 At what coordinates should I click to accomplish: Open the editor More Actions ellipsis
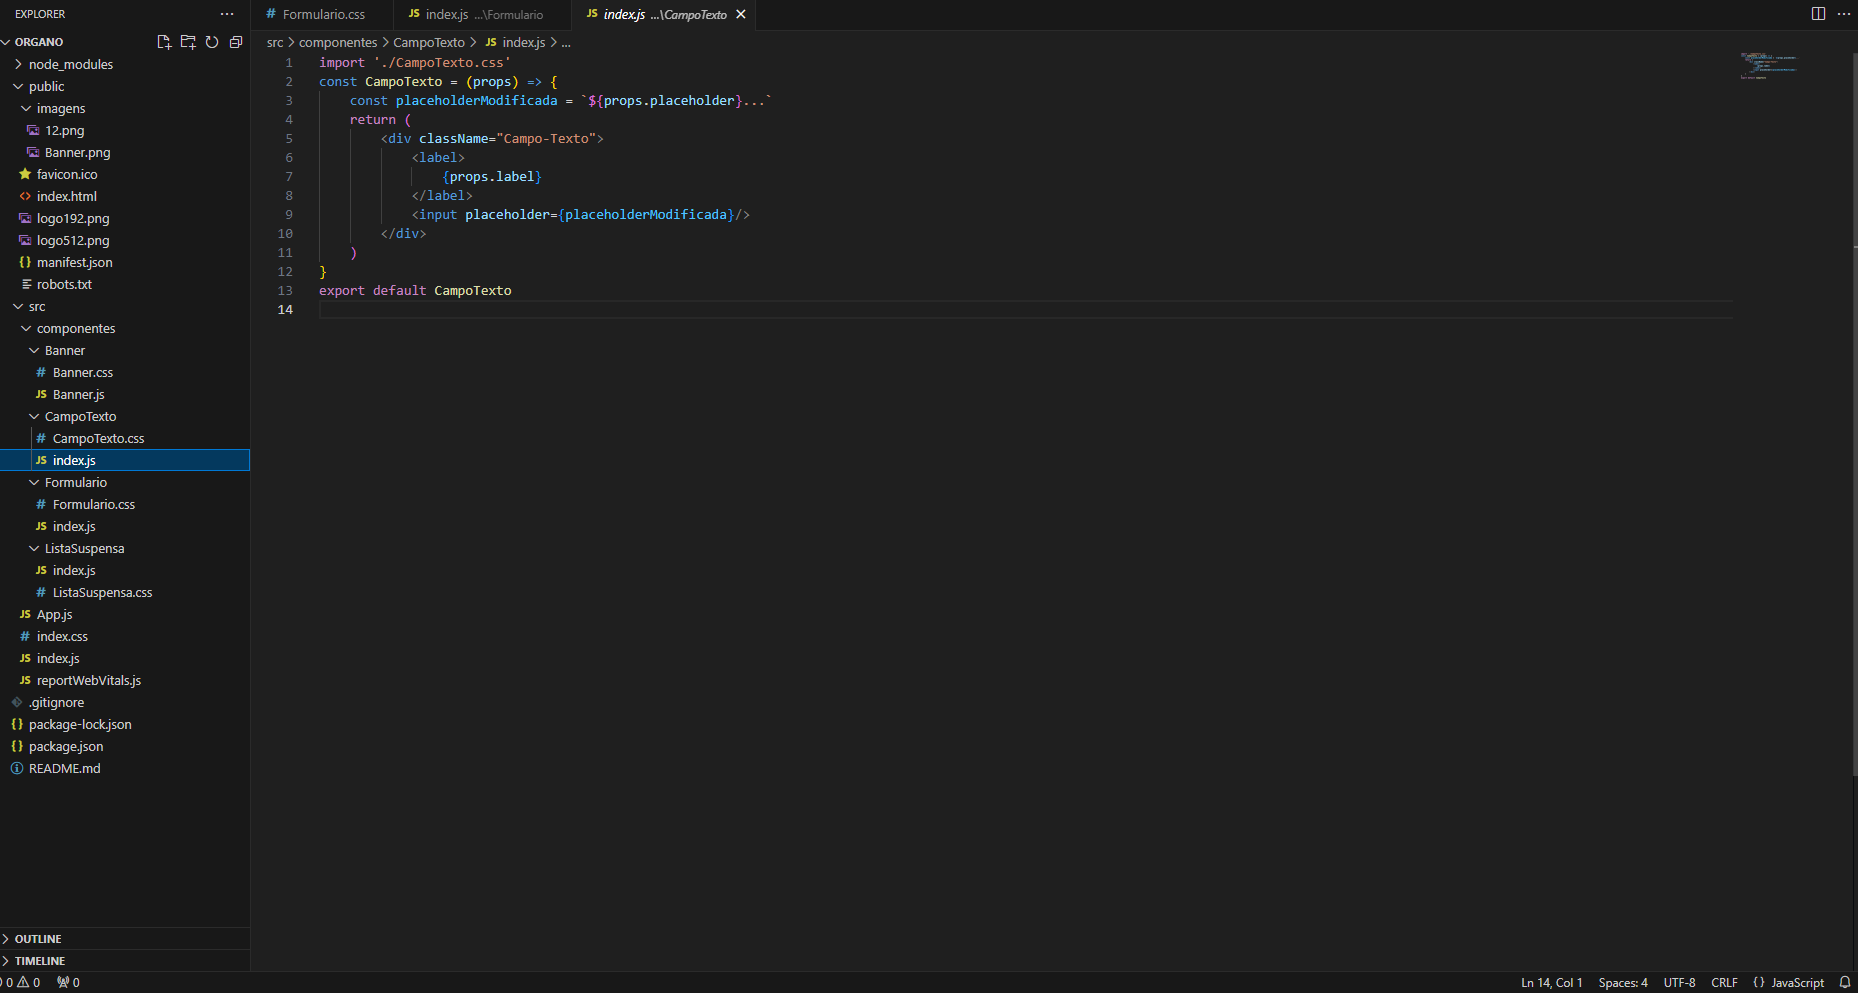click(1844, 14)
